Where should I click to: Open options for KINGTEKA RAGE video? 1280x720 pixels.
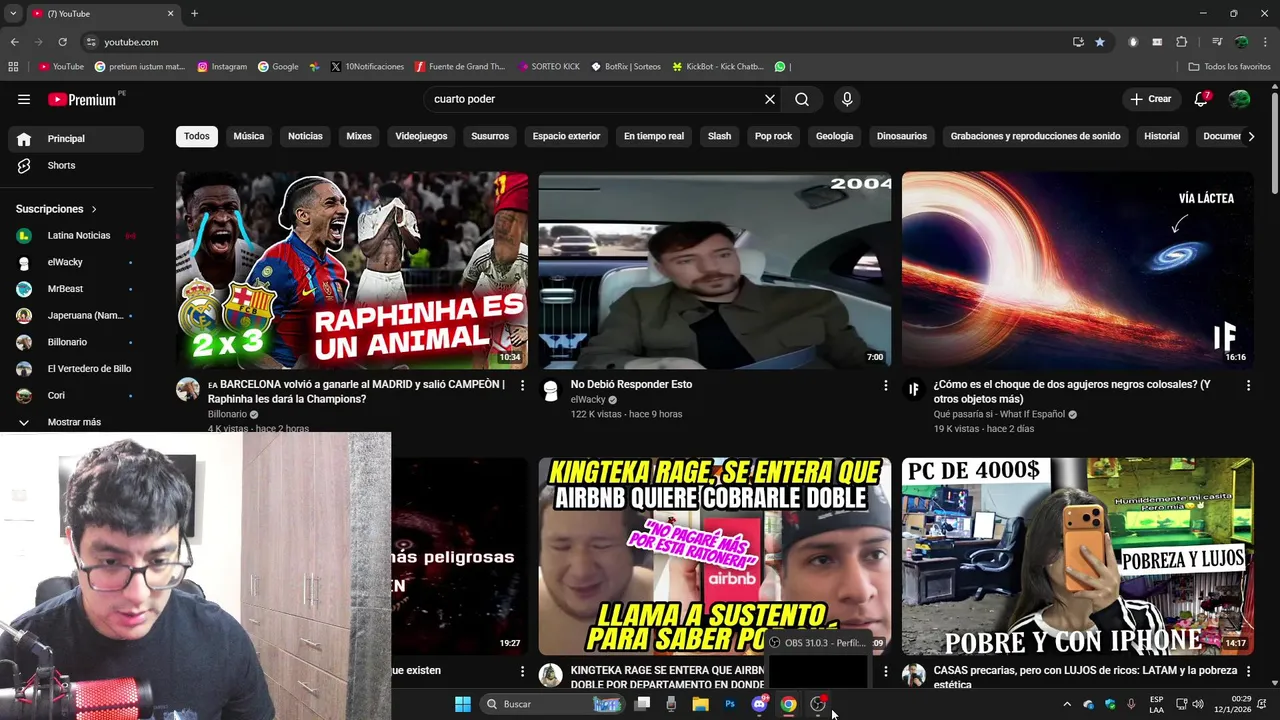click(885, 671)
